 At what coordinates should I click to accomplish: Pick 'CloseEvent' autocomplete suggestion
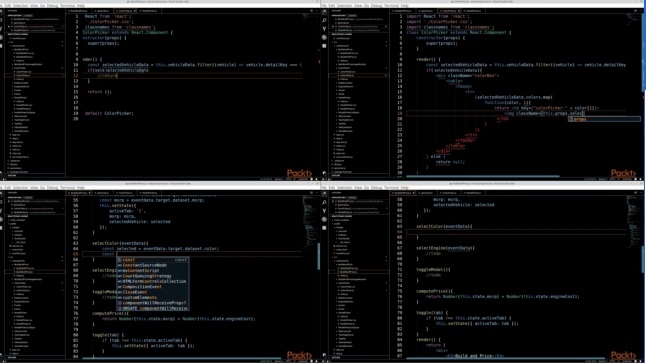coord(153,292)
